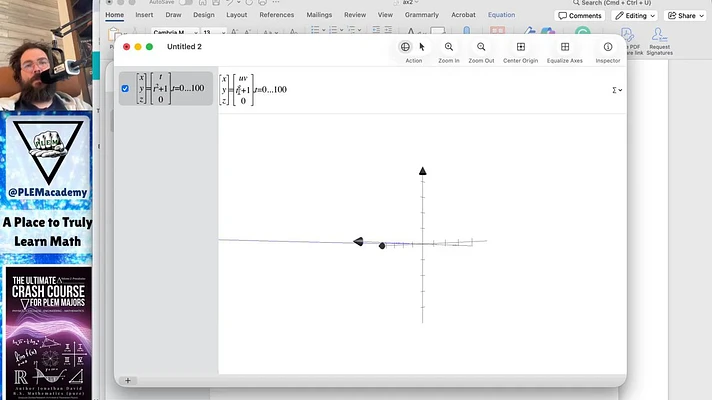Click the Crash Course book cover
This screenshot has height=400, width=712.
pos(48,333)
